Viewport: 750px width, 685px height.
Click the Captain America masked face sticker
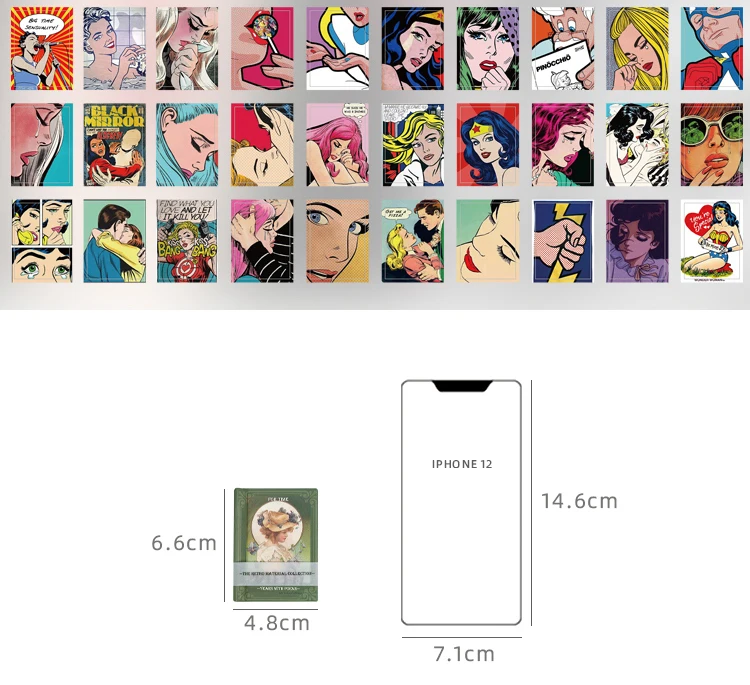pos(712,48)
